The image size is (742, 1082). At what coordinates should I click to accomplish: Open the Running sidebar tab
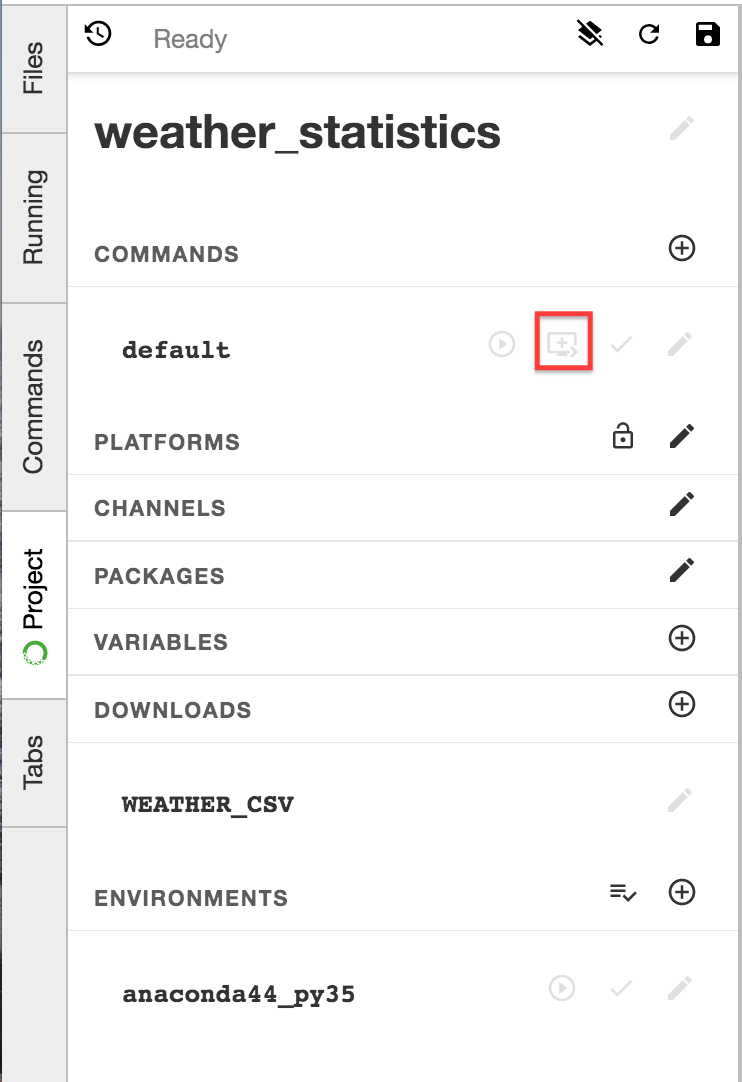click(34, 217)
